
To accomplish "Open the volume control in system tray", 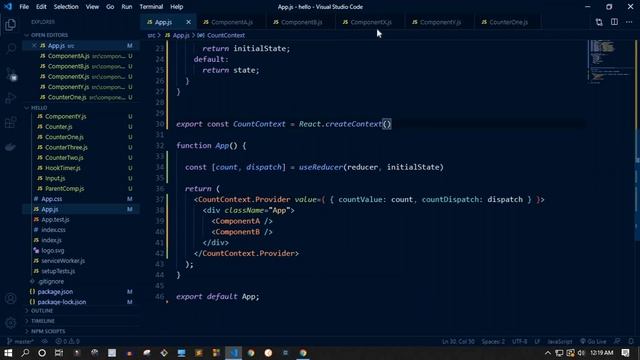I will coord(581,353).
